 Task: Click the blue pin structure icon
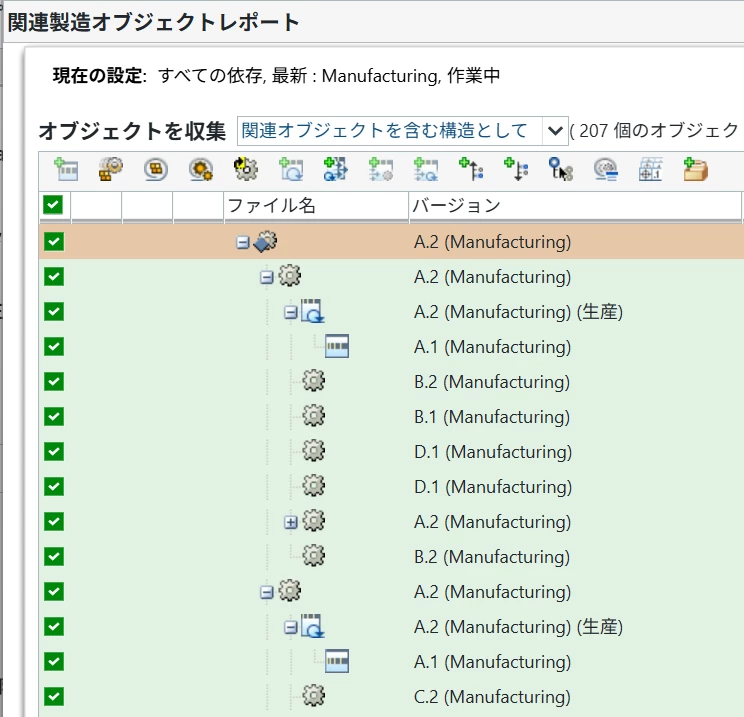click(560, 169)
